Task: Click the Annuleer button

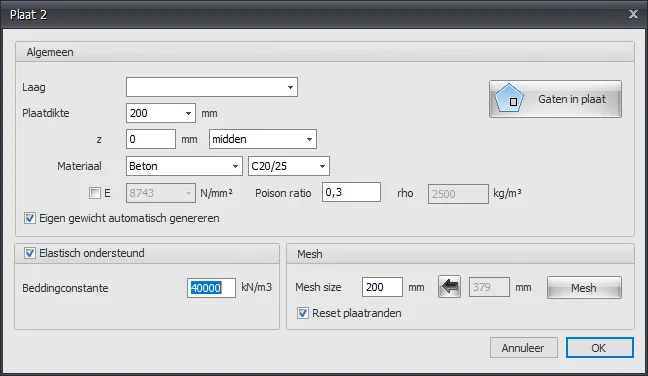Action: click(x=524, y=348)
